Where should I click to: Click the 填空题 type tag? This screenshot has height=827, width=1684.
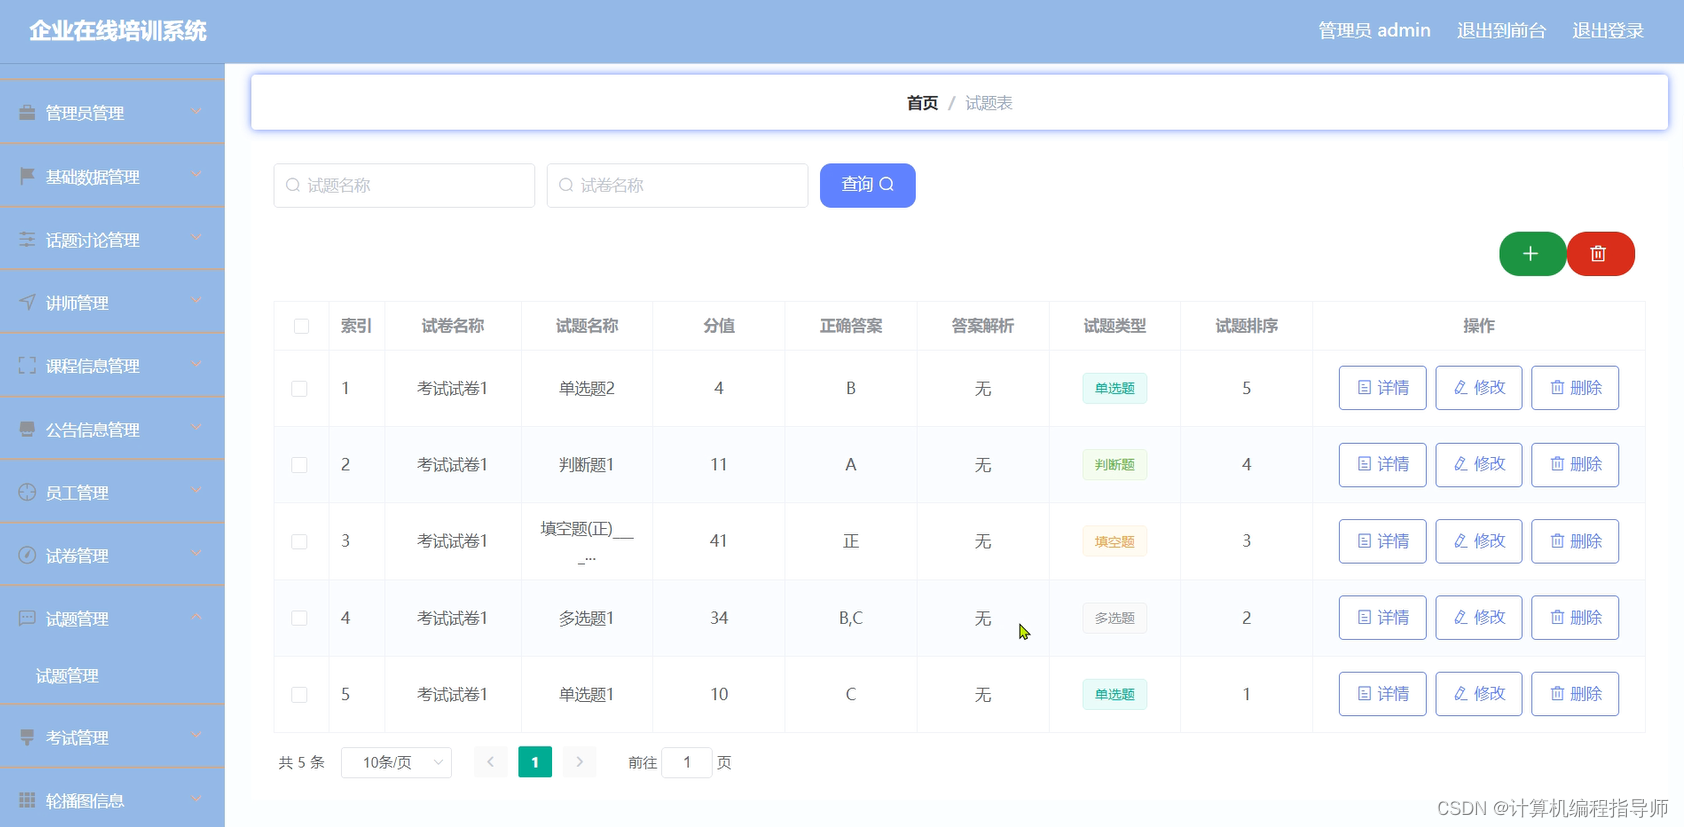click(1114, 542)
